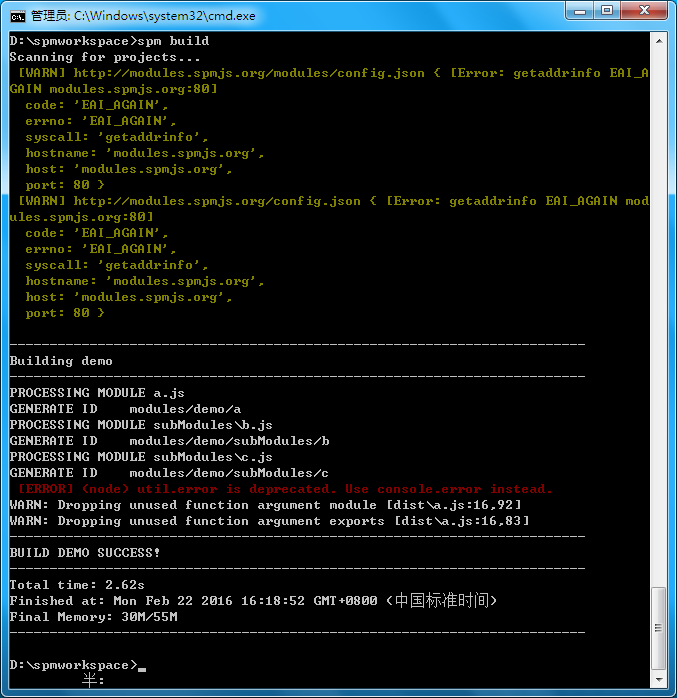Click the 'BUILD DEMO SUCCESS!' line
Image resolution: width=677 pixels, height=698 pixels.
coord(85,553)
